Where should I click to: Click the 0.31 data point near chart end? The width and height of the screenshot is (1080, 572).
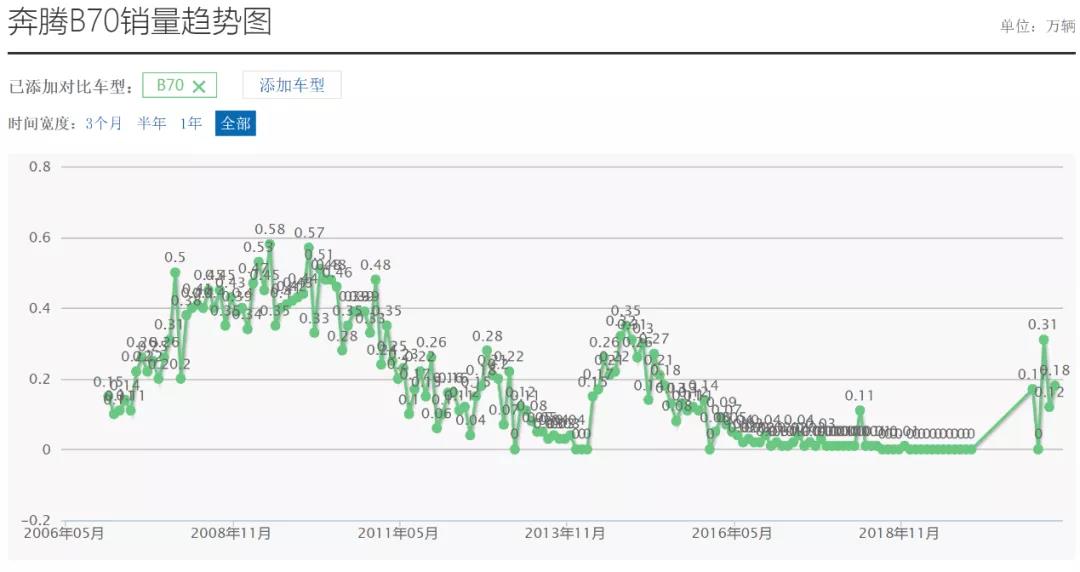click(x=1043, y=340)
